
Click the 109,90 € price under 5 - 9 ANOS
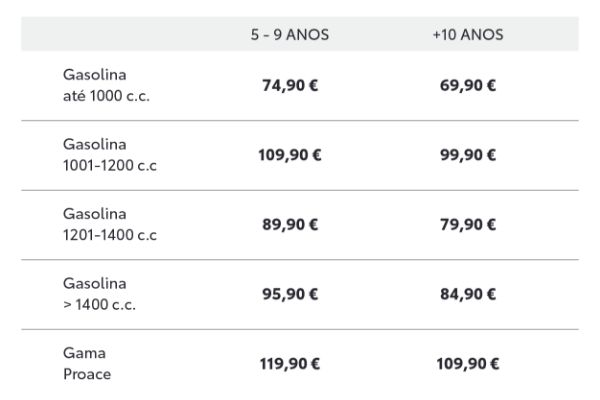(290, 155)
